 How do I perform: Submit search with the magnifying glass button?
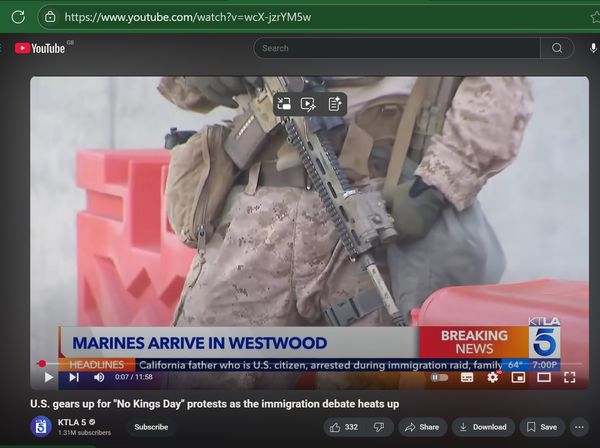click(x=557, y=48)
